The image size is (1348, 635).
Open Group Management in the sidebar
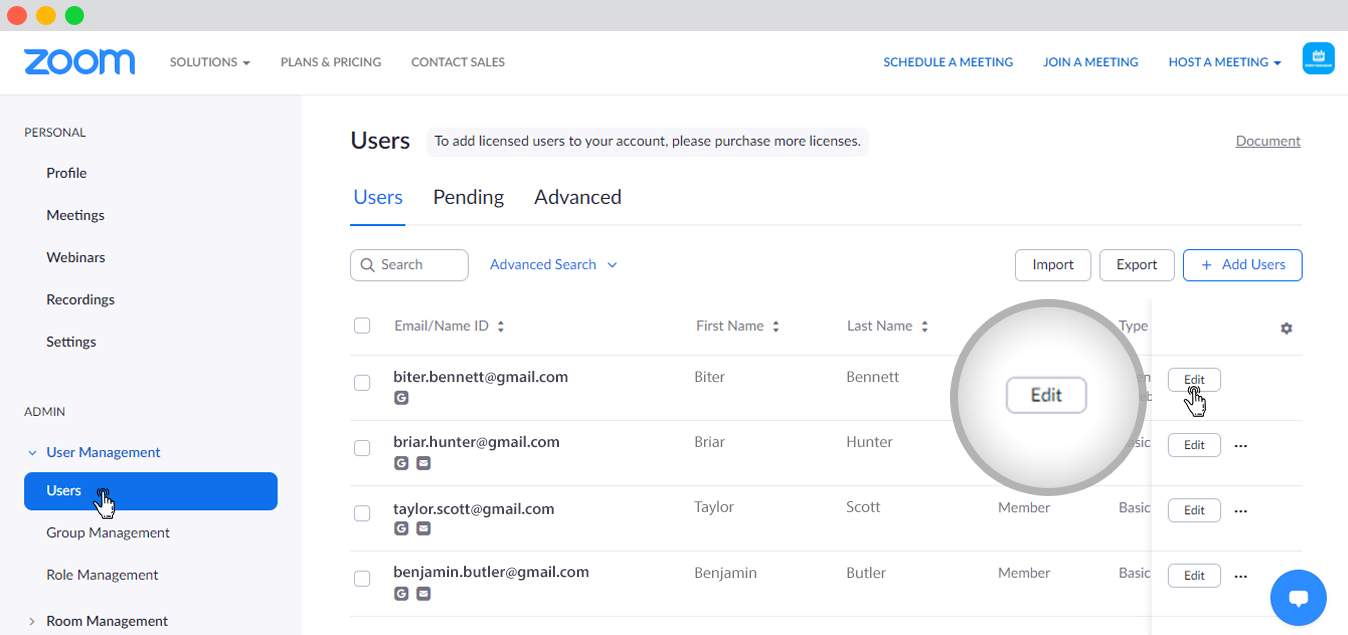click(108, 533)
